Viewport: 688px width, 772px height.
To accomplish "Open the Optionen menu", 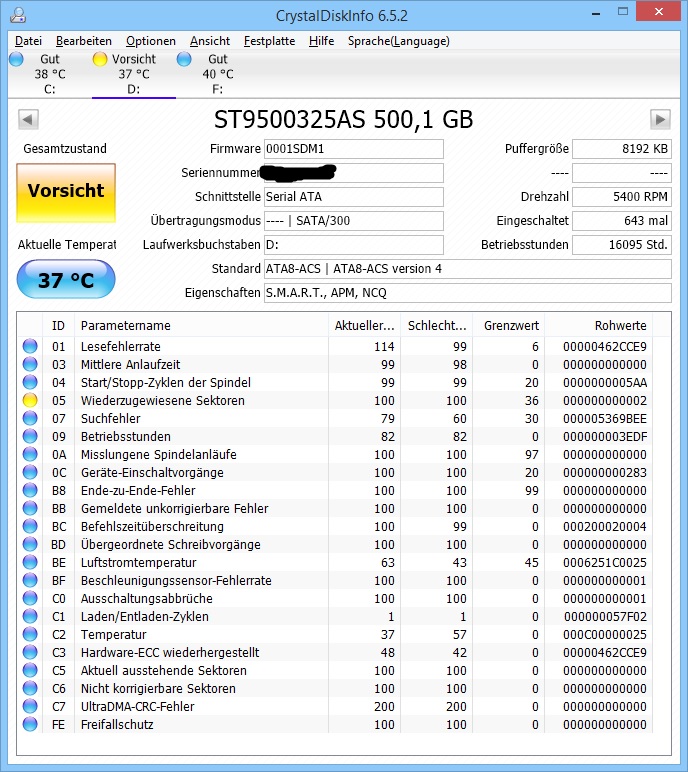I will [x=151, y=41].
